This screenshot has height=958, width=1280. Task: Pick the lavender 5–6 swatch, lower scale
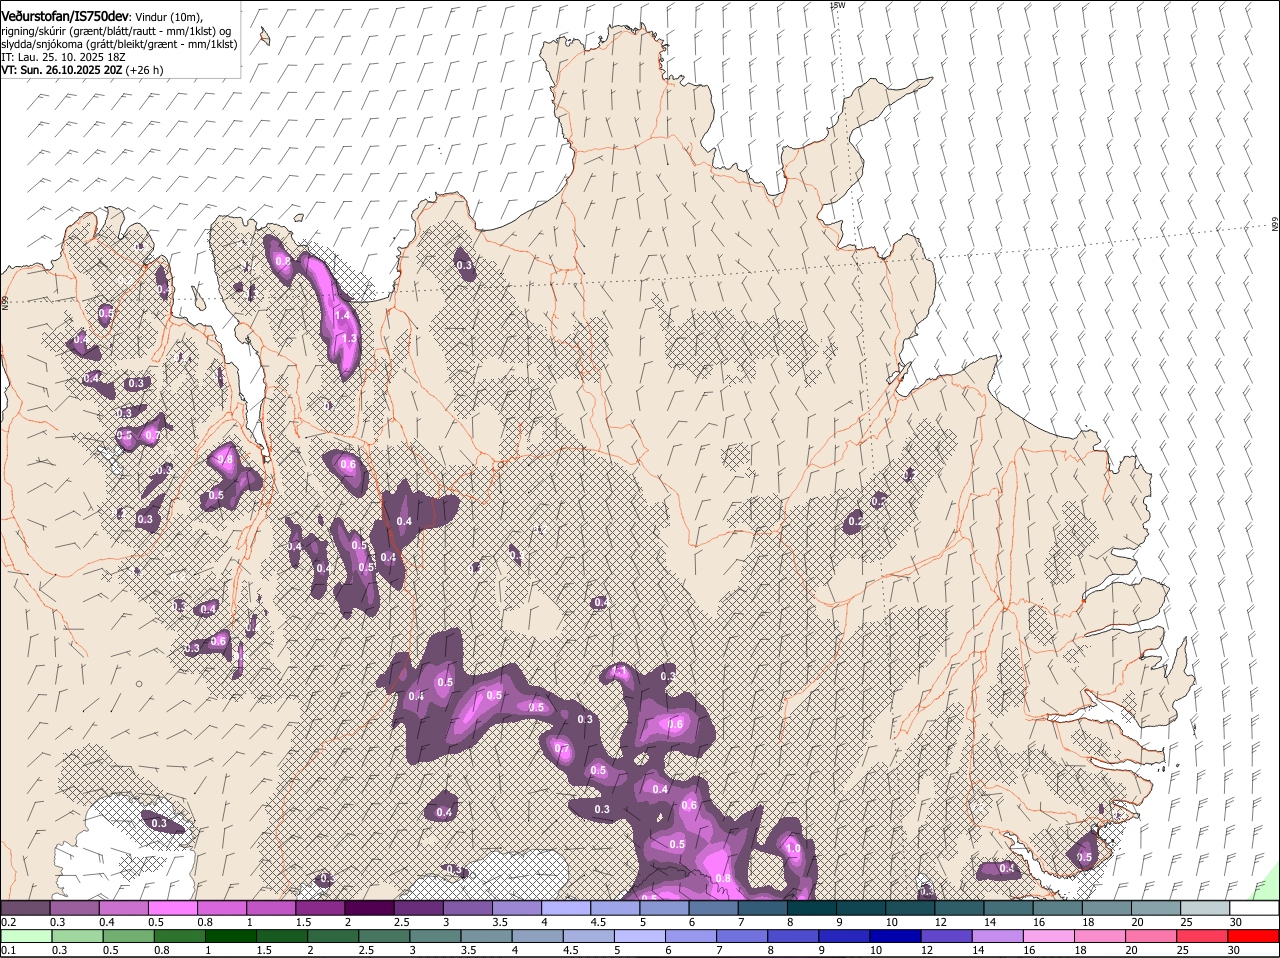point(640,936)
